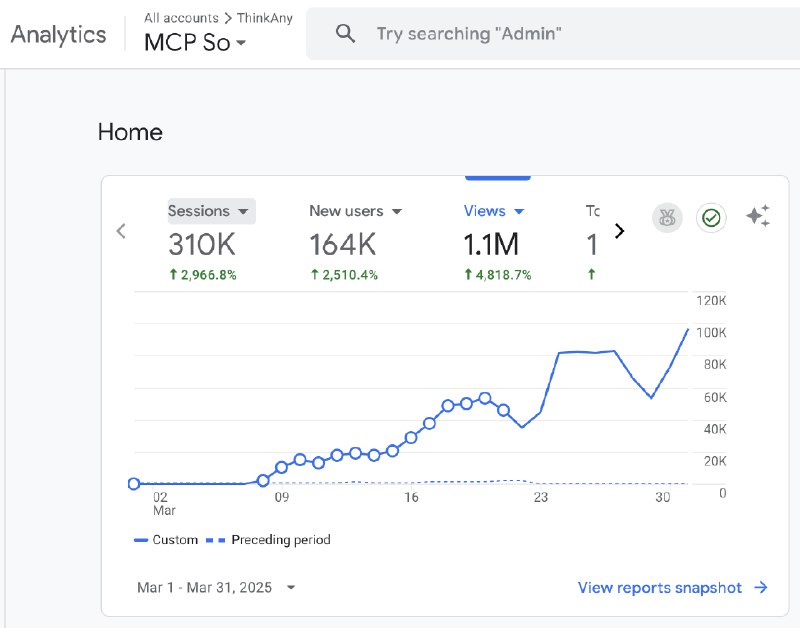Open the MCP So property selector
800x628 pixels.
[195, 42]
